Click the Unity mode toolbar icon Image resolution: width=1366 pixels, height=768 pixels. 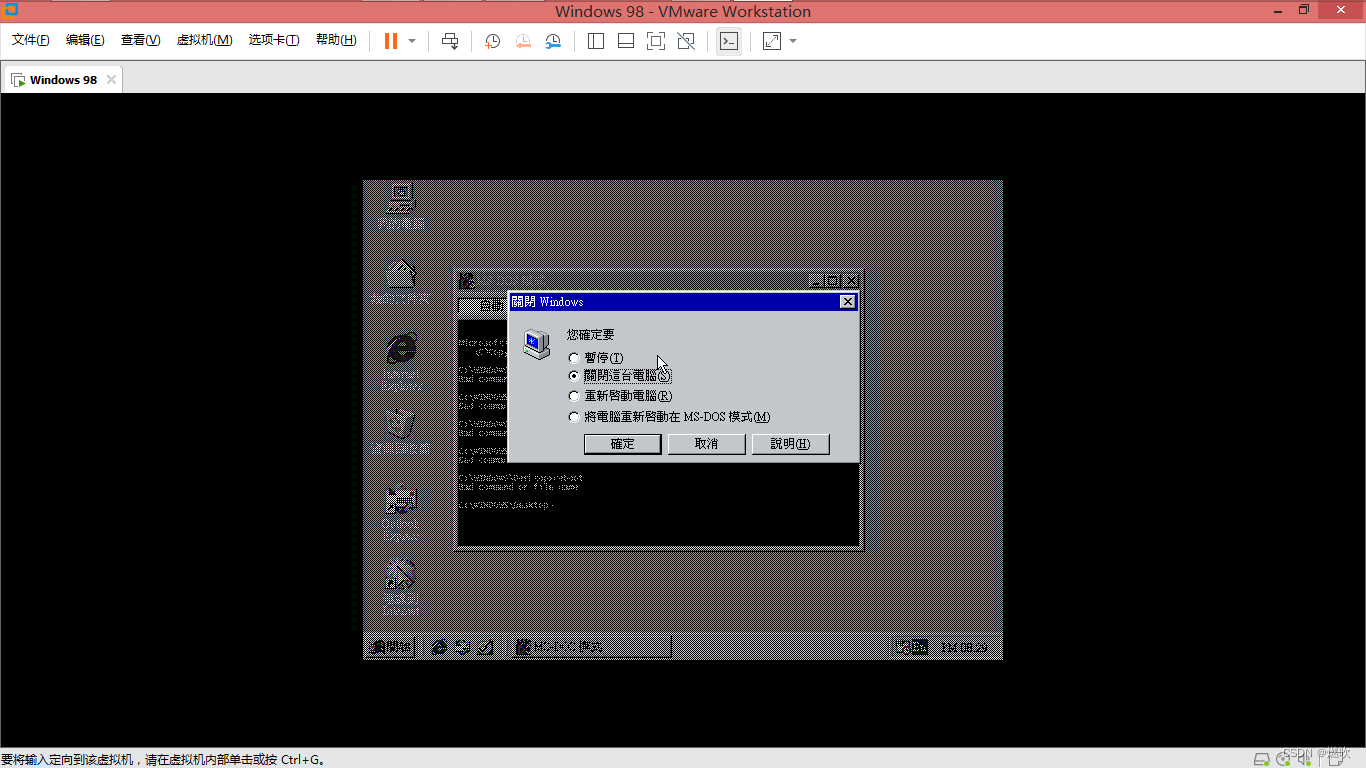coord(686,41)
